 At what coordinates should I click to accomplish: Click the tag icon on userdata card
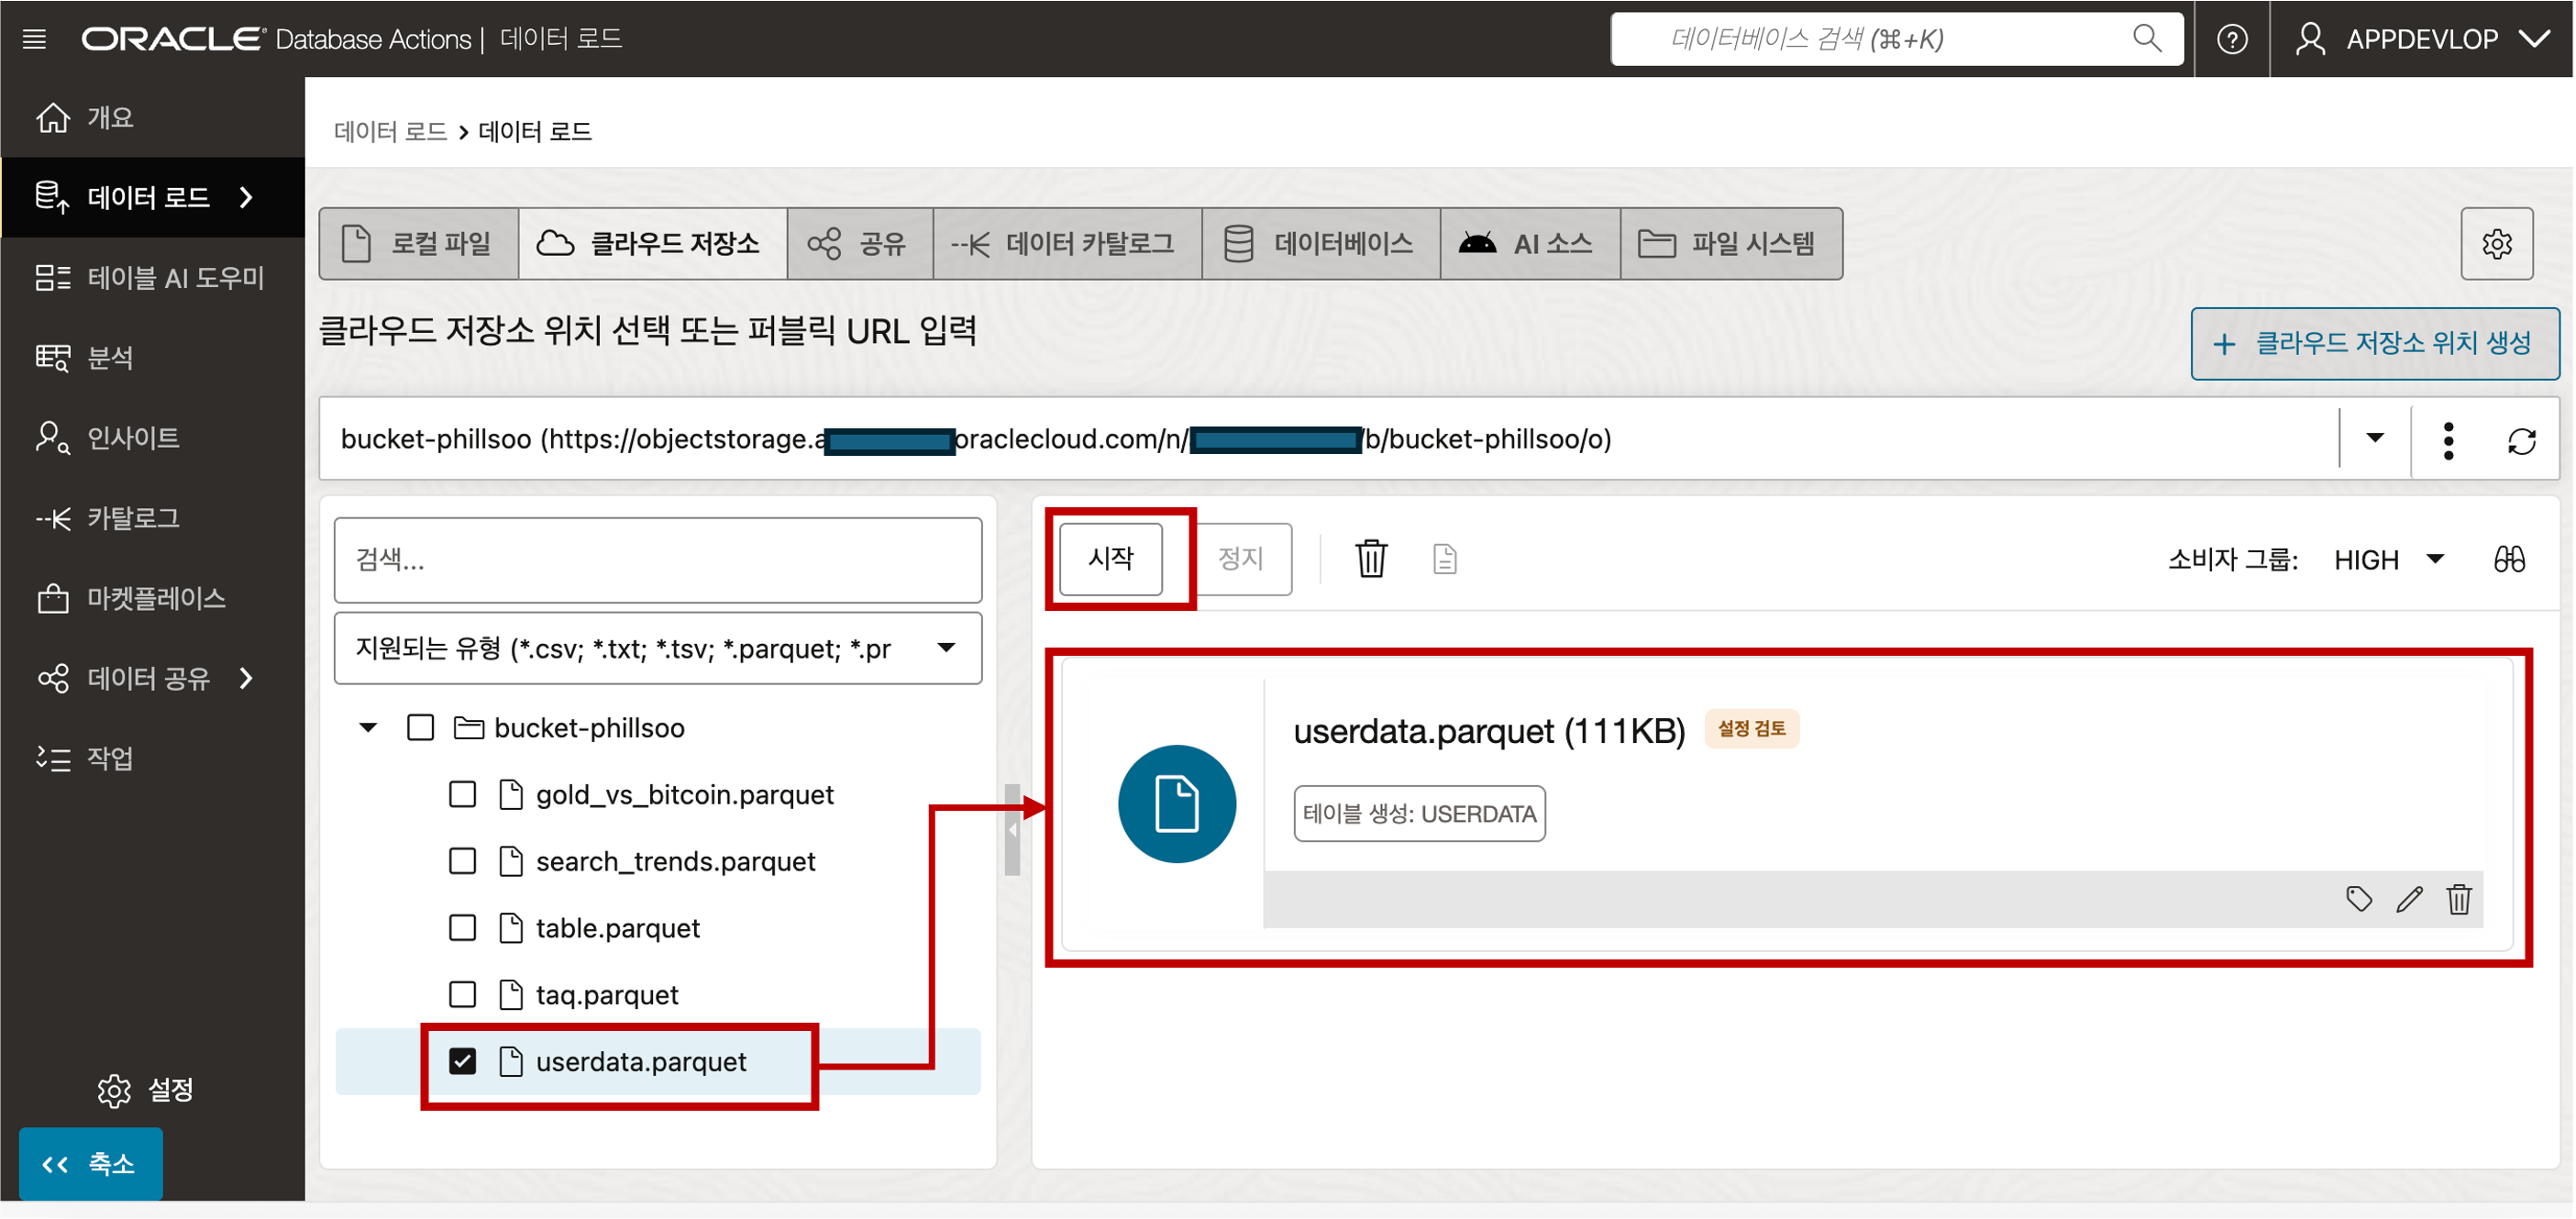tap(2359, 899)
